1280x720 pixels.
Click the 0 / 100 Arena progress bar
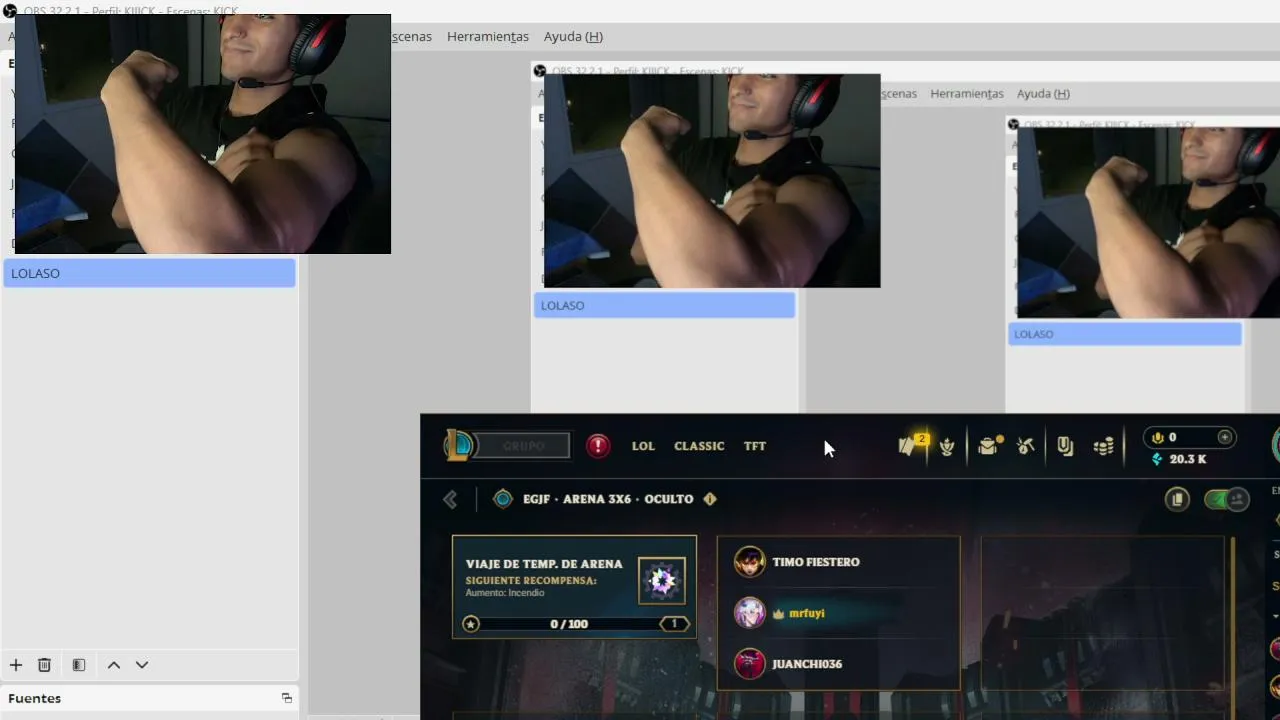pos(569,624)
